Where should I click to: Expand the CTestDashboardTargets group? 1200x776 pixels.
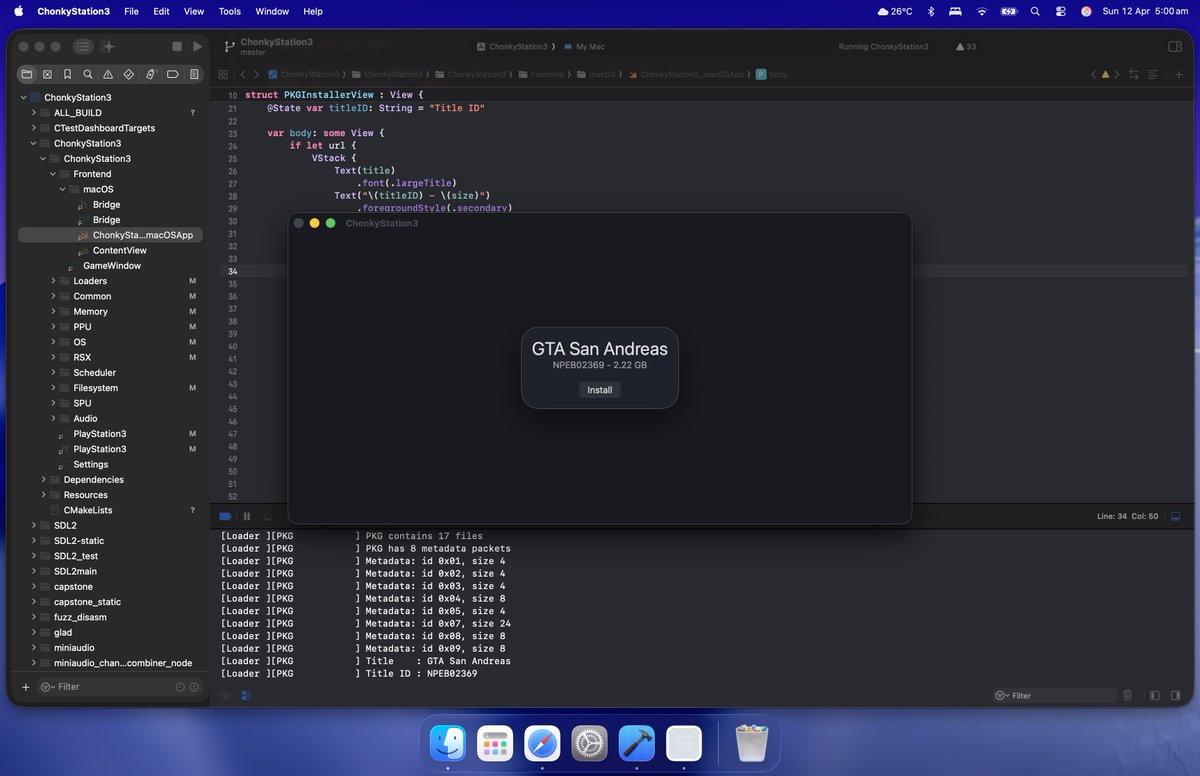pyautogui.click(x=33, y=128)
